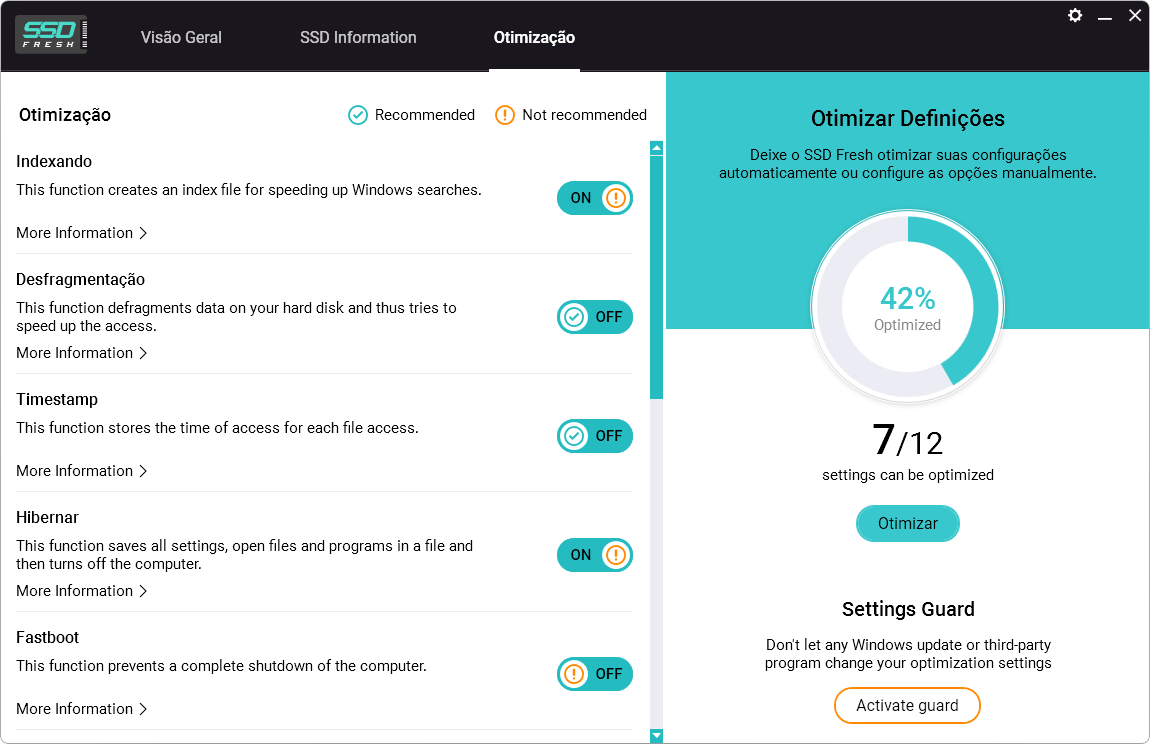Turn on the Desfragmentação toggle
Image resolution: width=1150 pixels, height=744 pixels.
(595, 317)
